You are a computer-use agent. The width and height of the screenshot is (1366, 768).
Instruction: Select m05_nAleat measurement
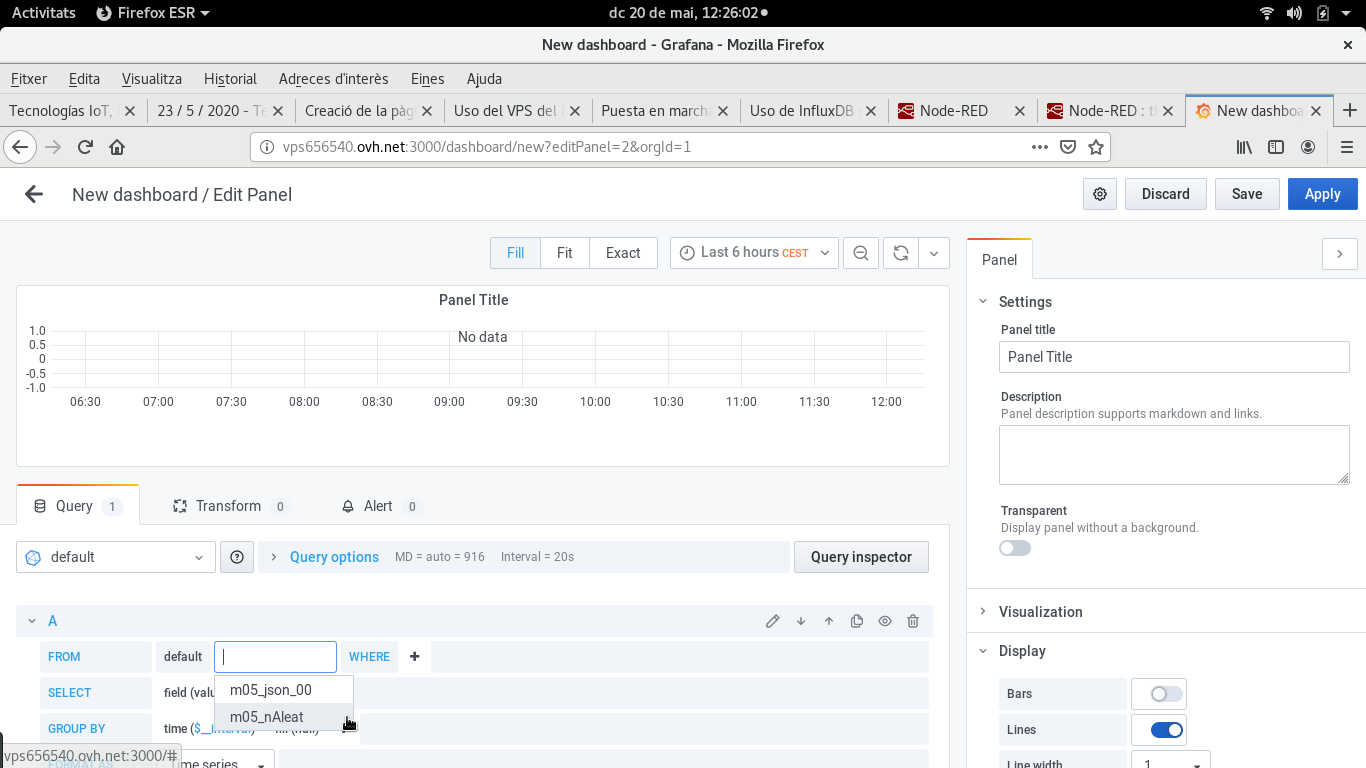[284, 717]
